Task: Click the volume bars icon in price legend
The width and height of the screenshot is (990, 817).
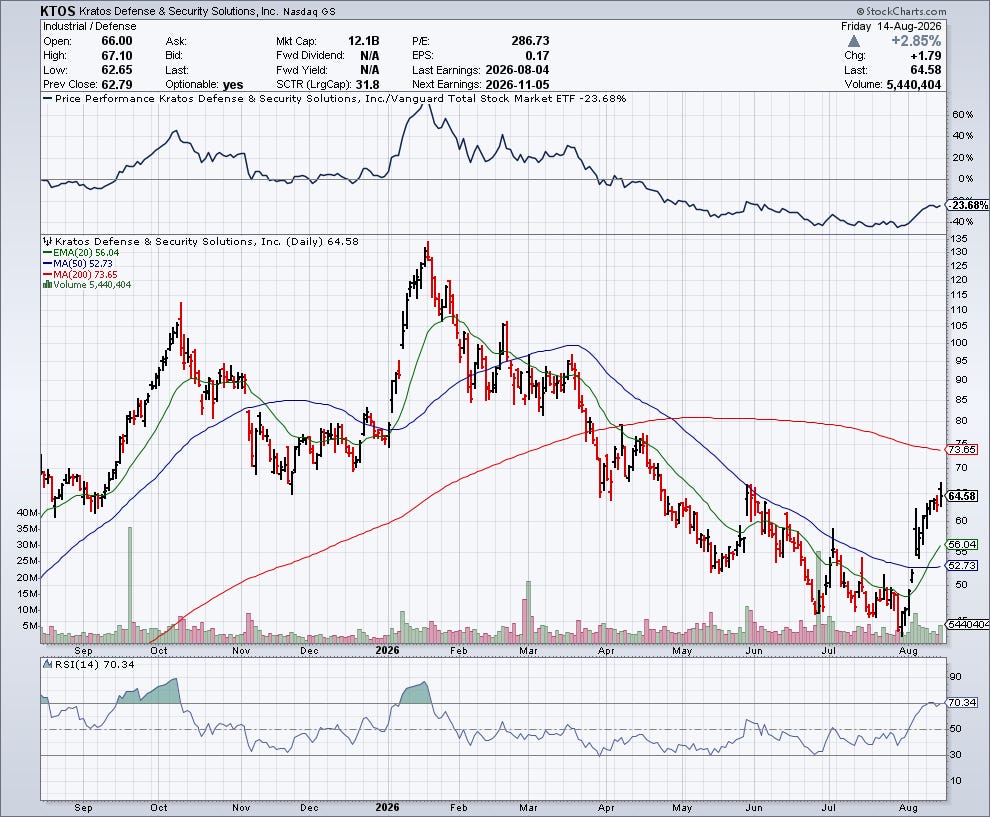Action: click(x=47, y=285)
